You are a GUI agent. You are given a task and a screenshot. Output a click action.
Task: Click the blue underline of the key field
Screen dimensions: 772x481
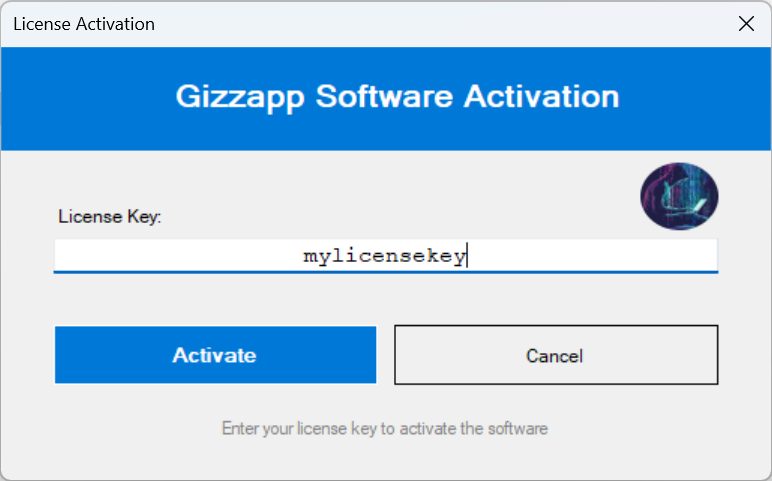click(x=386, y=271)
